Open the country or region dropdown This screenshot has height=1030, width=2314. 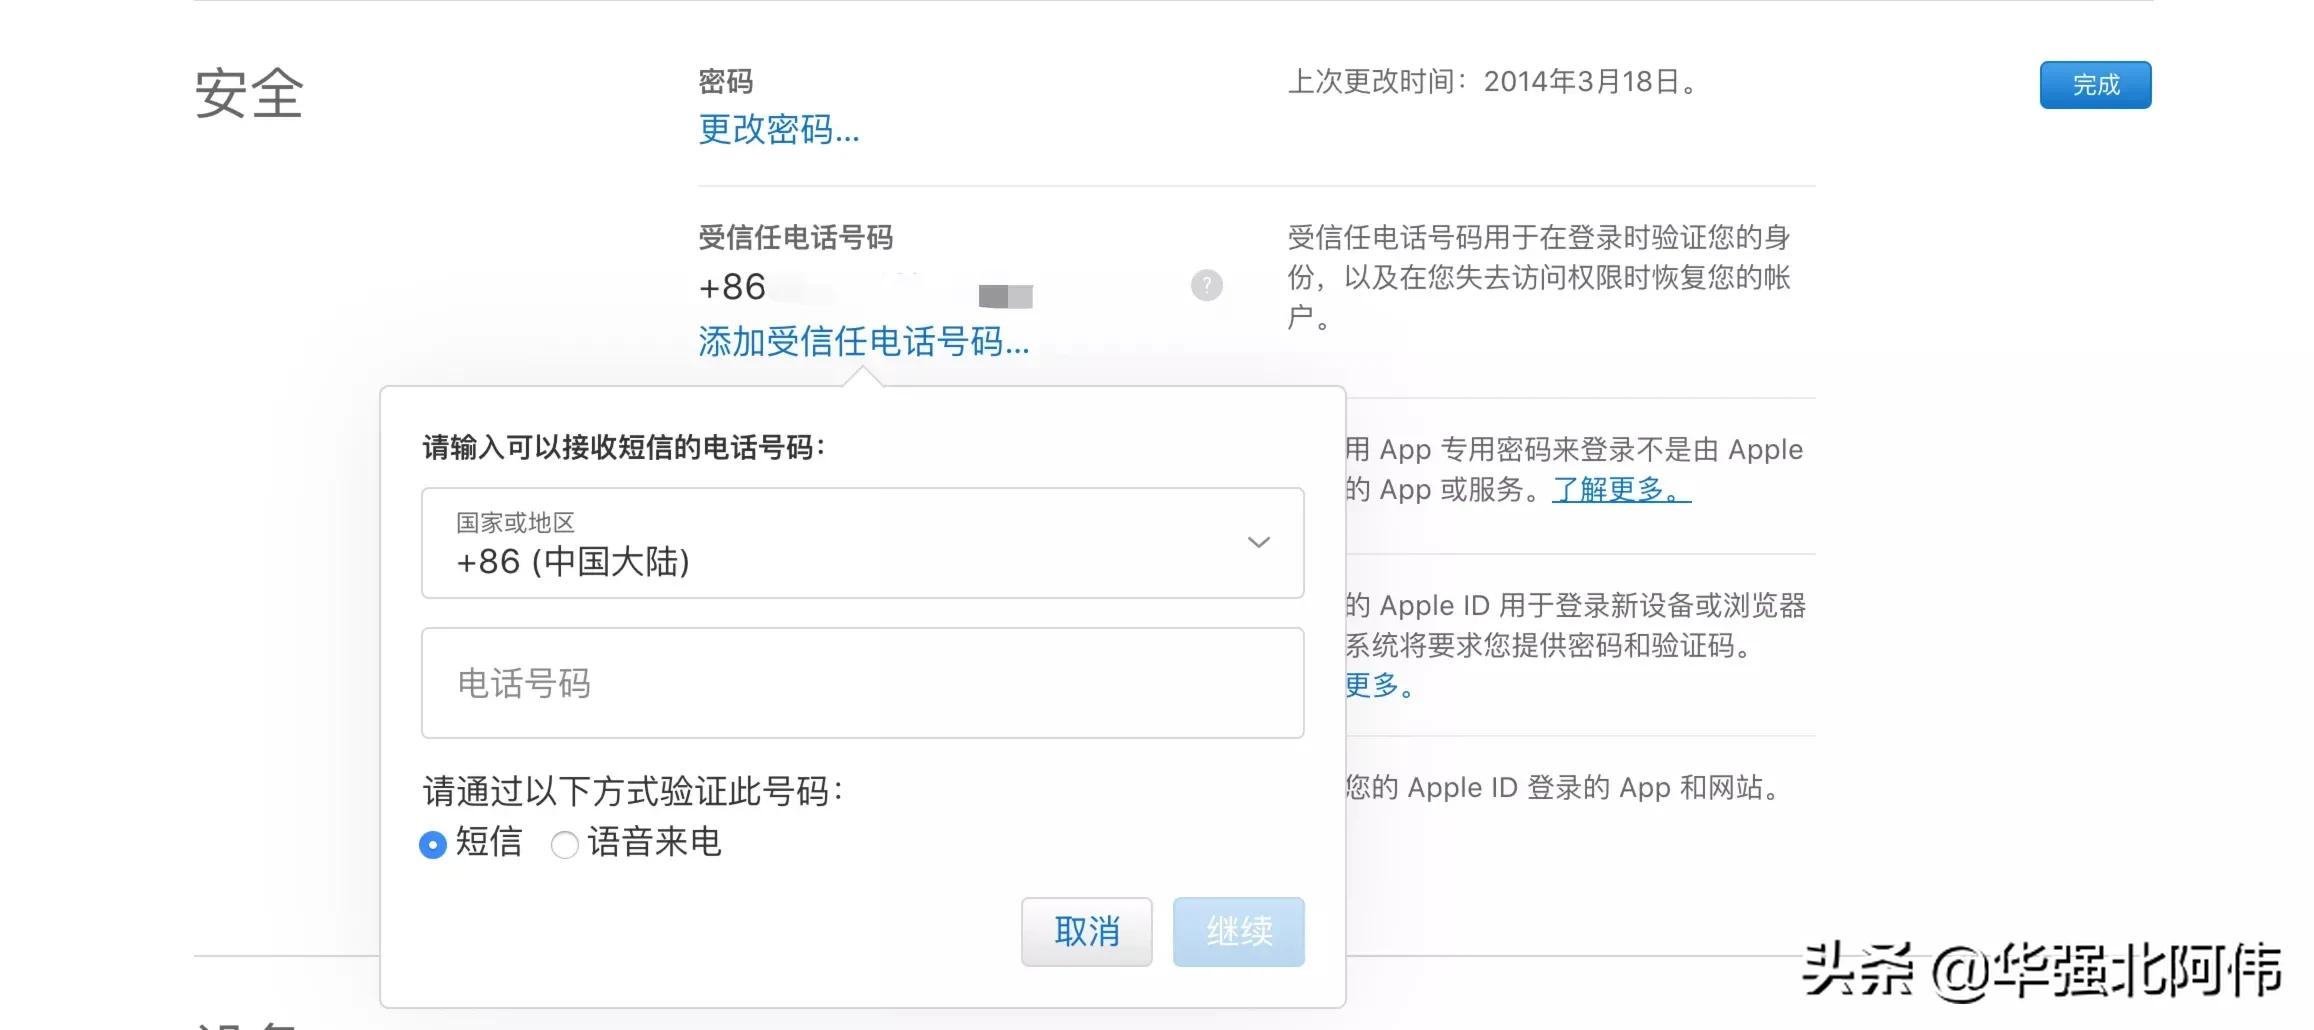tap(862, 543)
